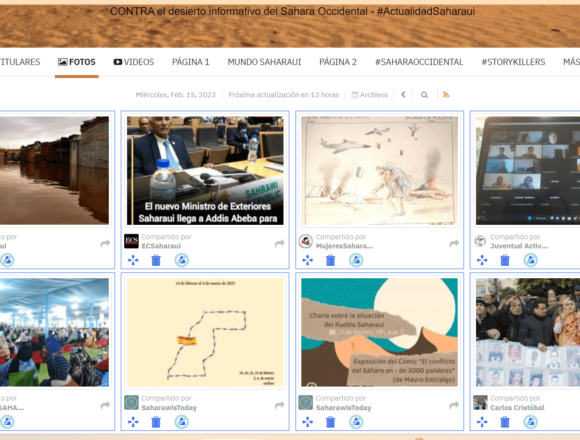The height and width of the screenshot is (440, 580).
Task: Share the SaharawisToday Charla card
Action: point(454,405)
